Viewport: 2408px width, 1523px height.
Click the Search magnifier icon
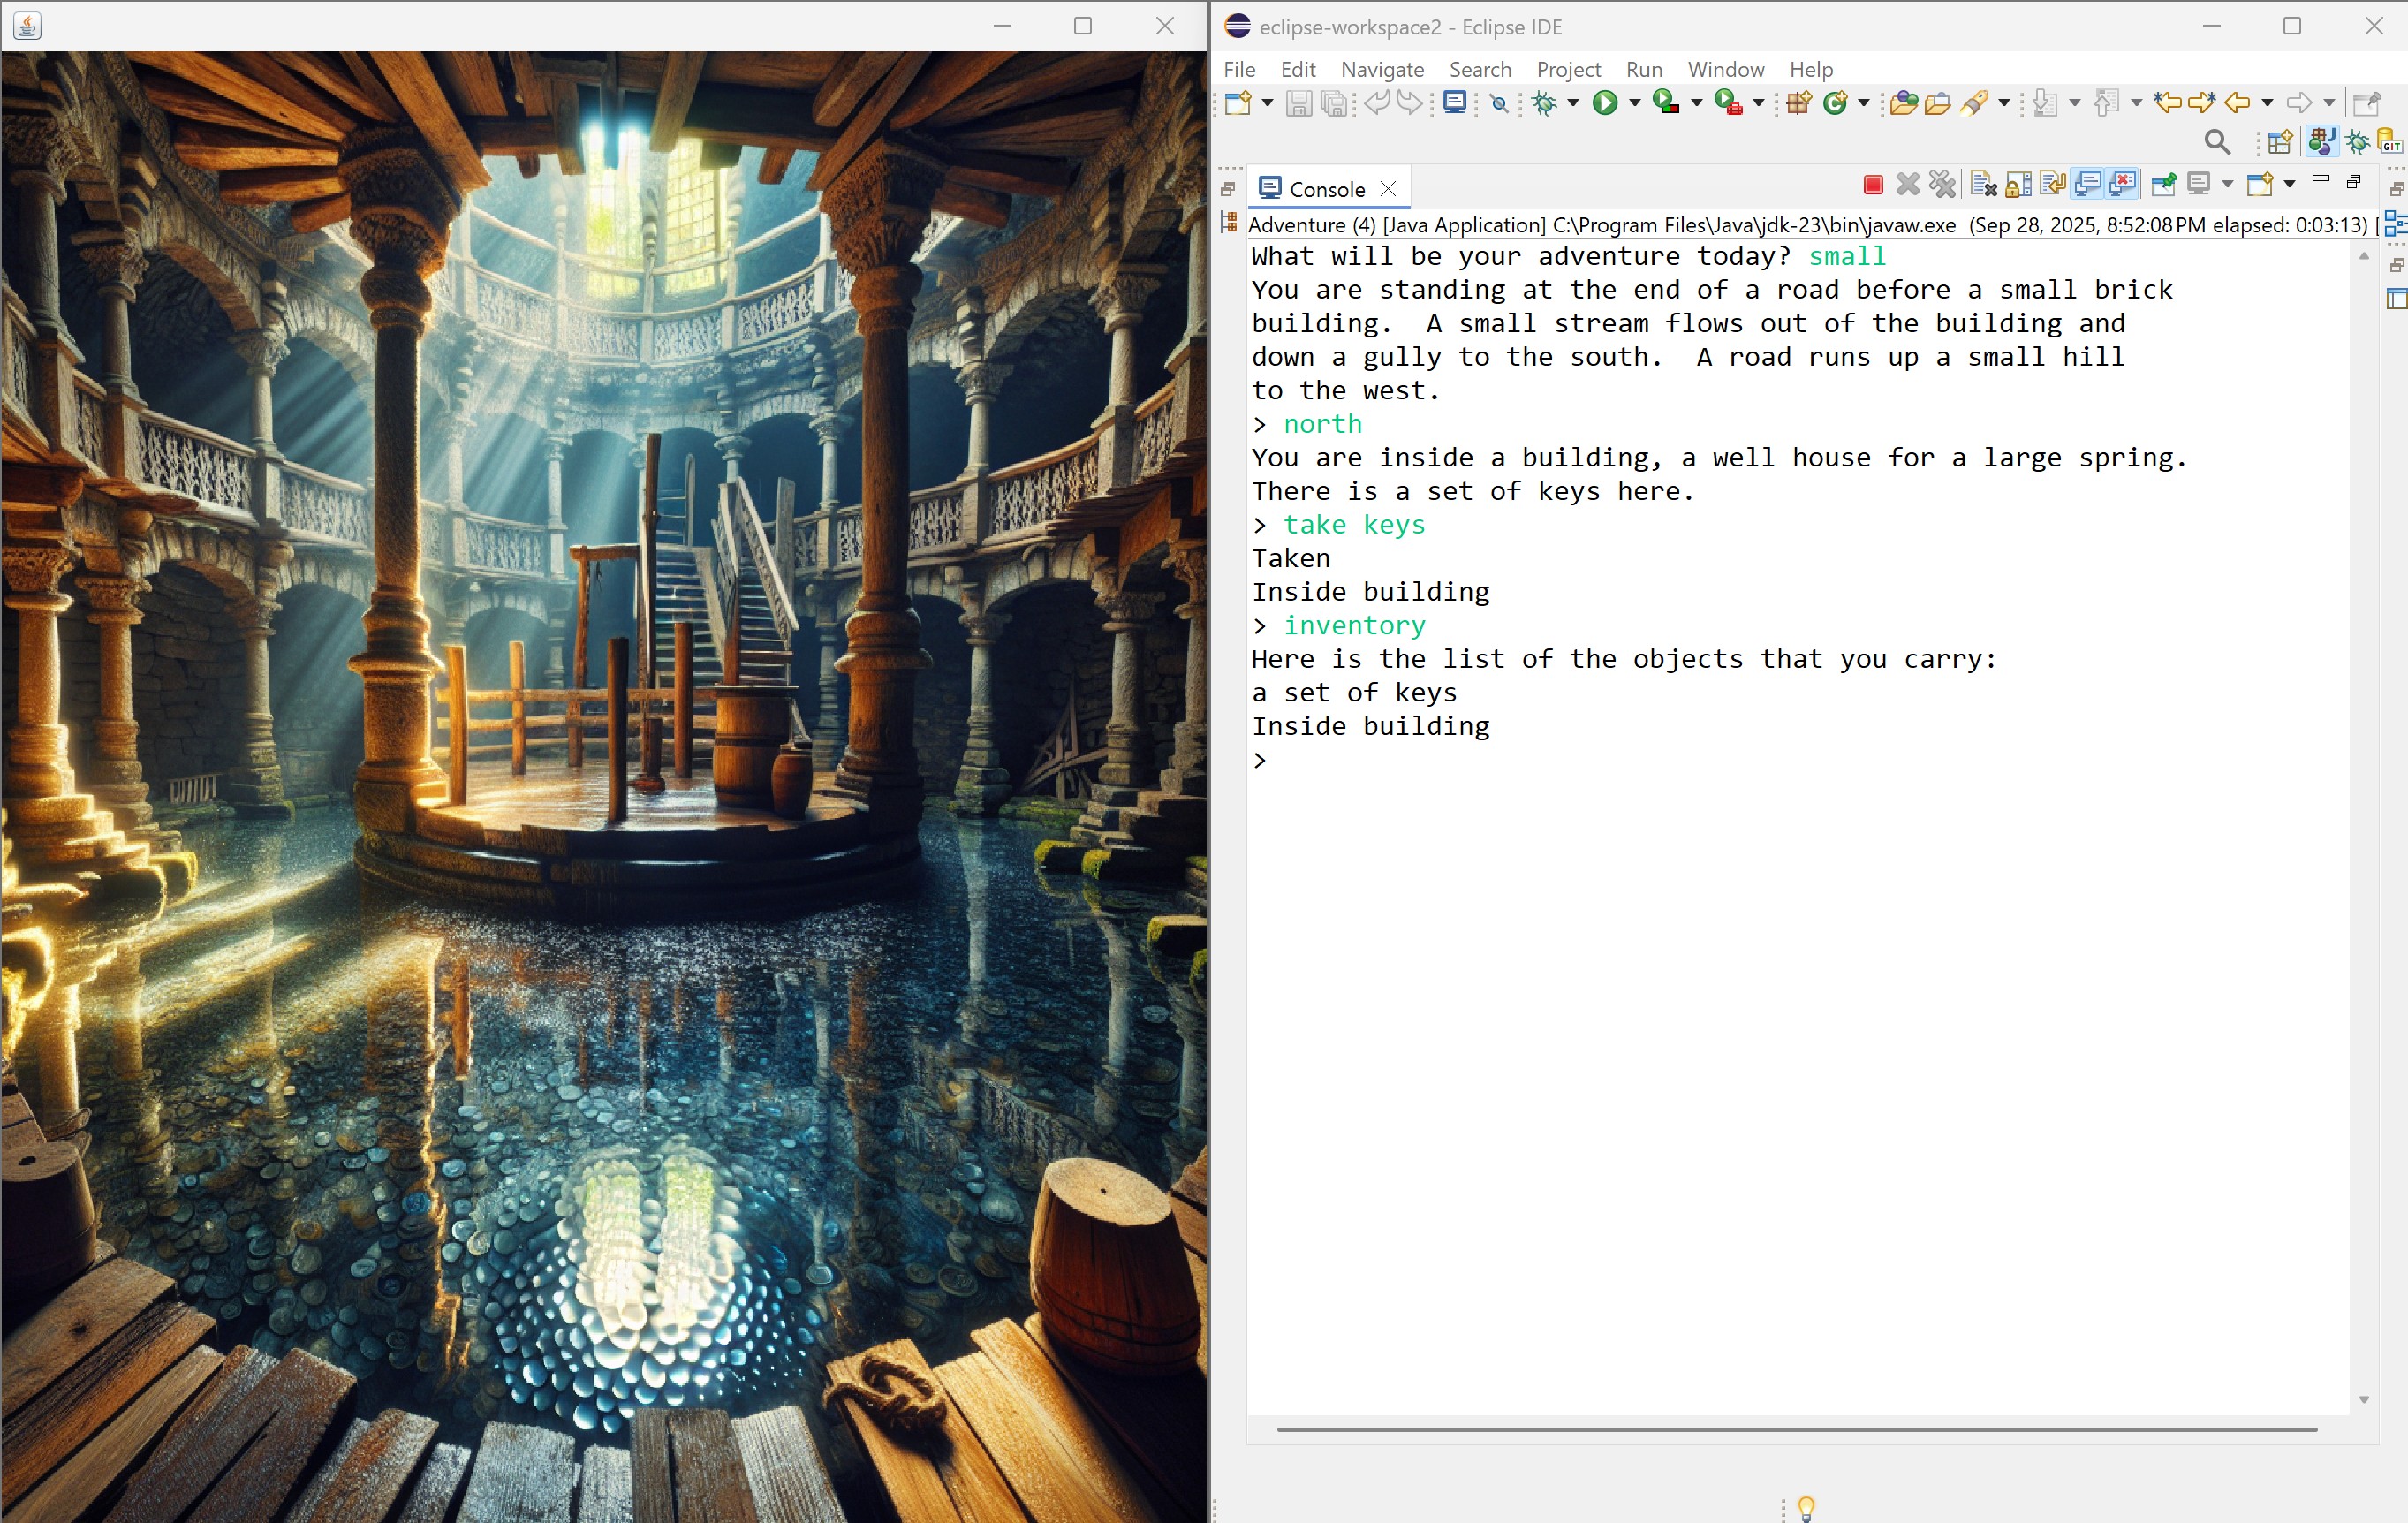tap(2216, 142)
